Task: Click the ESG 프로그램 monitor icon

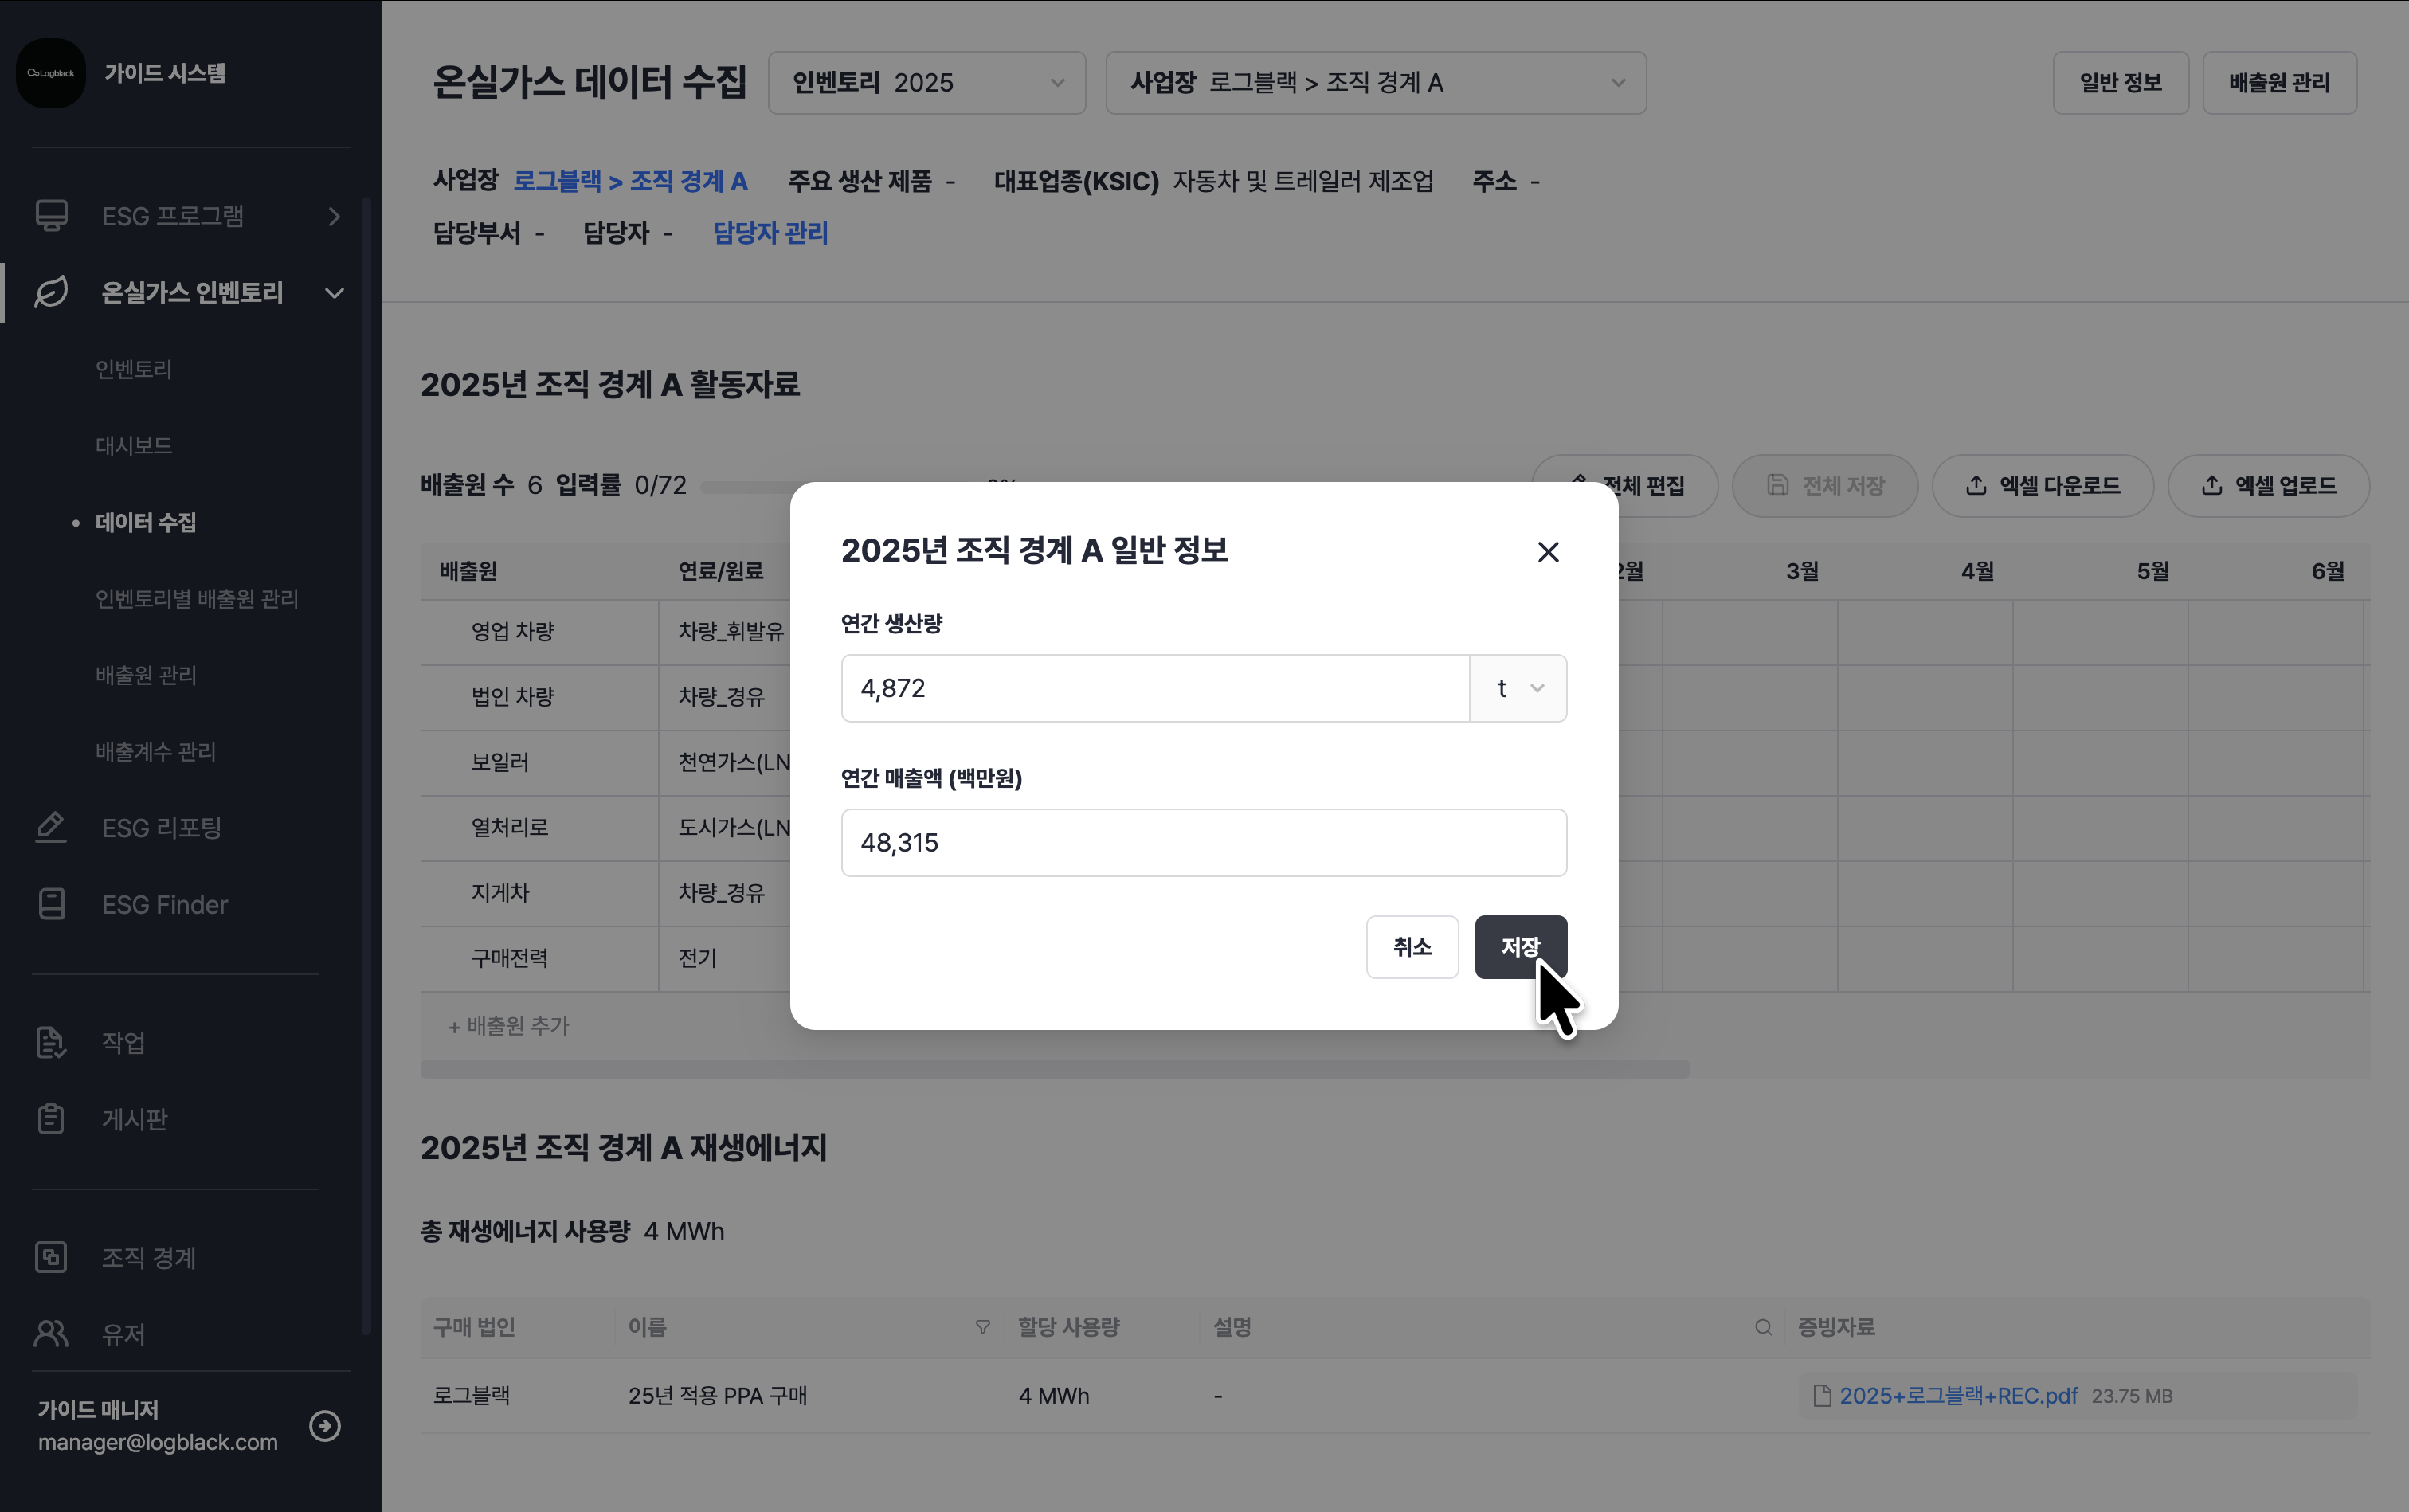Action: point(51,216)
